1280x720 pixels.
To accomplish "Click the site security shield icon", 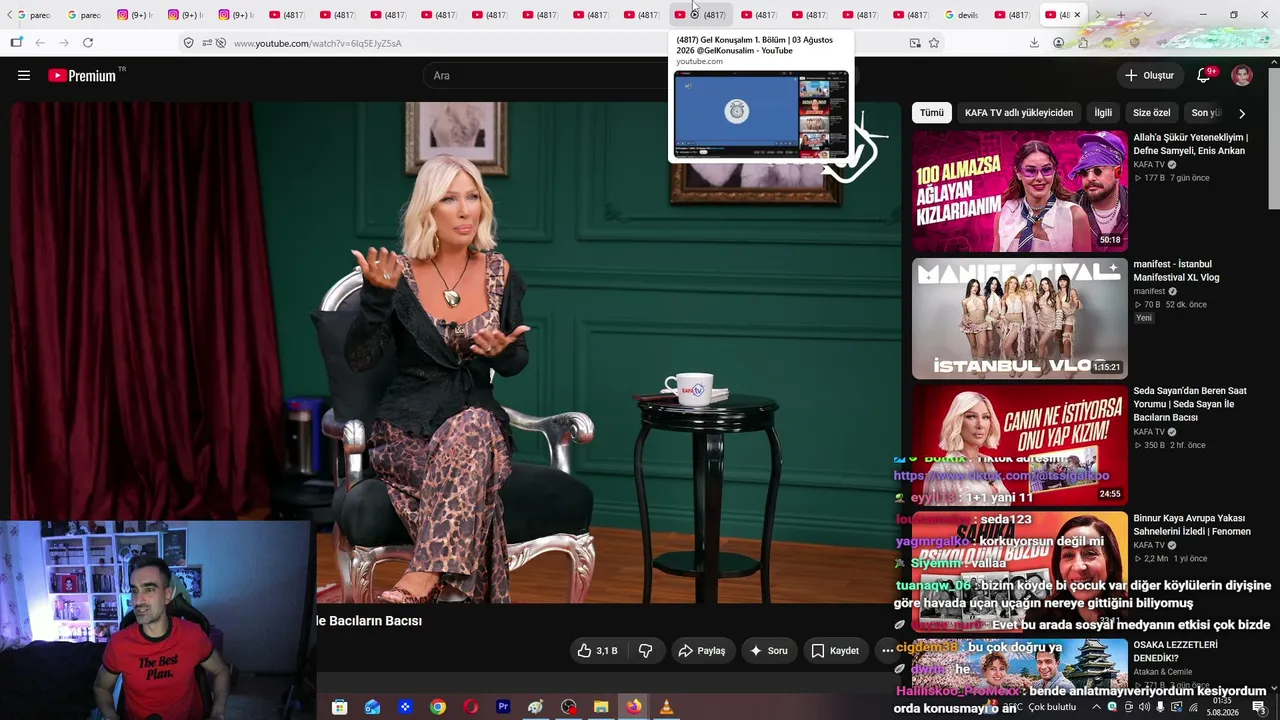I will (x=188, y=43).
